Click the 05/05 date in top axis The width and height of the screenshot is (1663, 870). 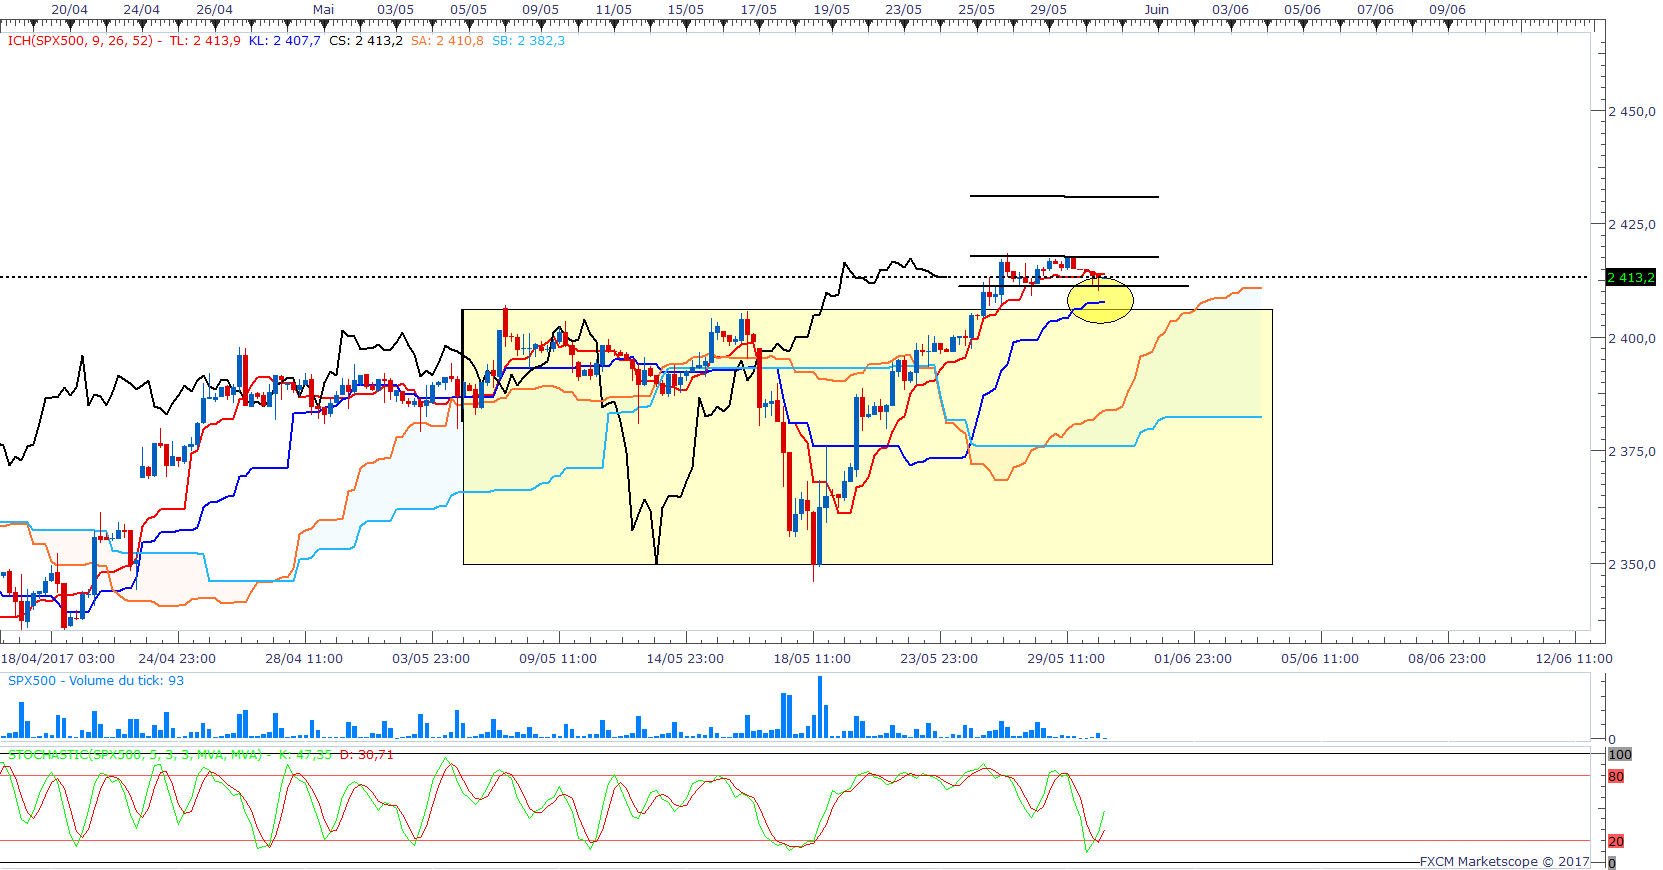point(468,10)
